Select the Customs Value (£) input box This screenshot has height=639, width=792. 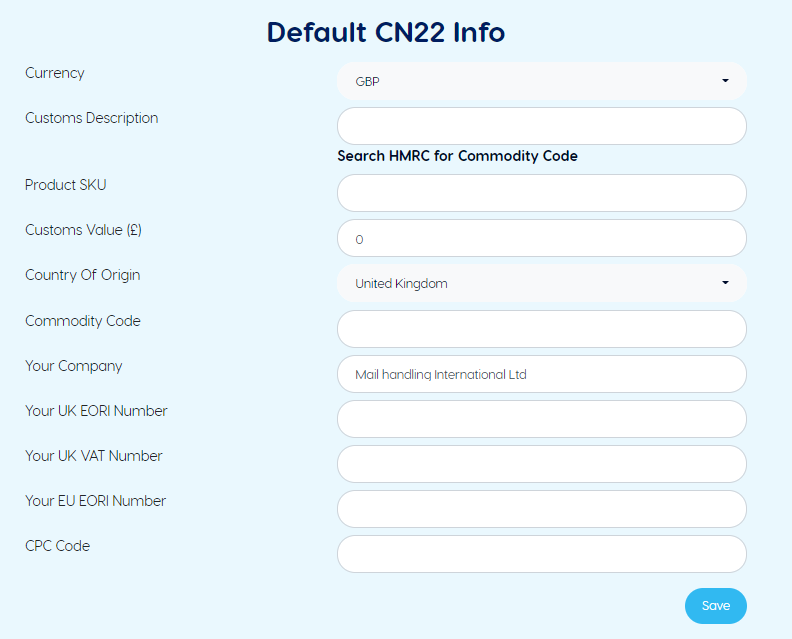click(x=541, y=238)
